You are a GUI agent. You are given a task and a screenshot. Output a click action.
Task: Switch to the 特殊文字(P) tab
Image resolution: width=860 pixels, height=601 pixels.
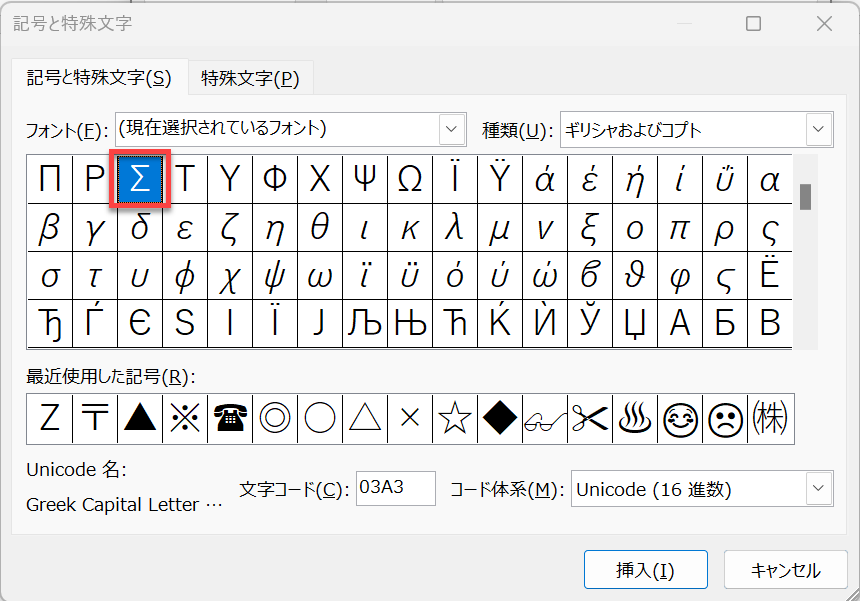pyautogui.click(x=250, y=78)
